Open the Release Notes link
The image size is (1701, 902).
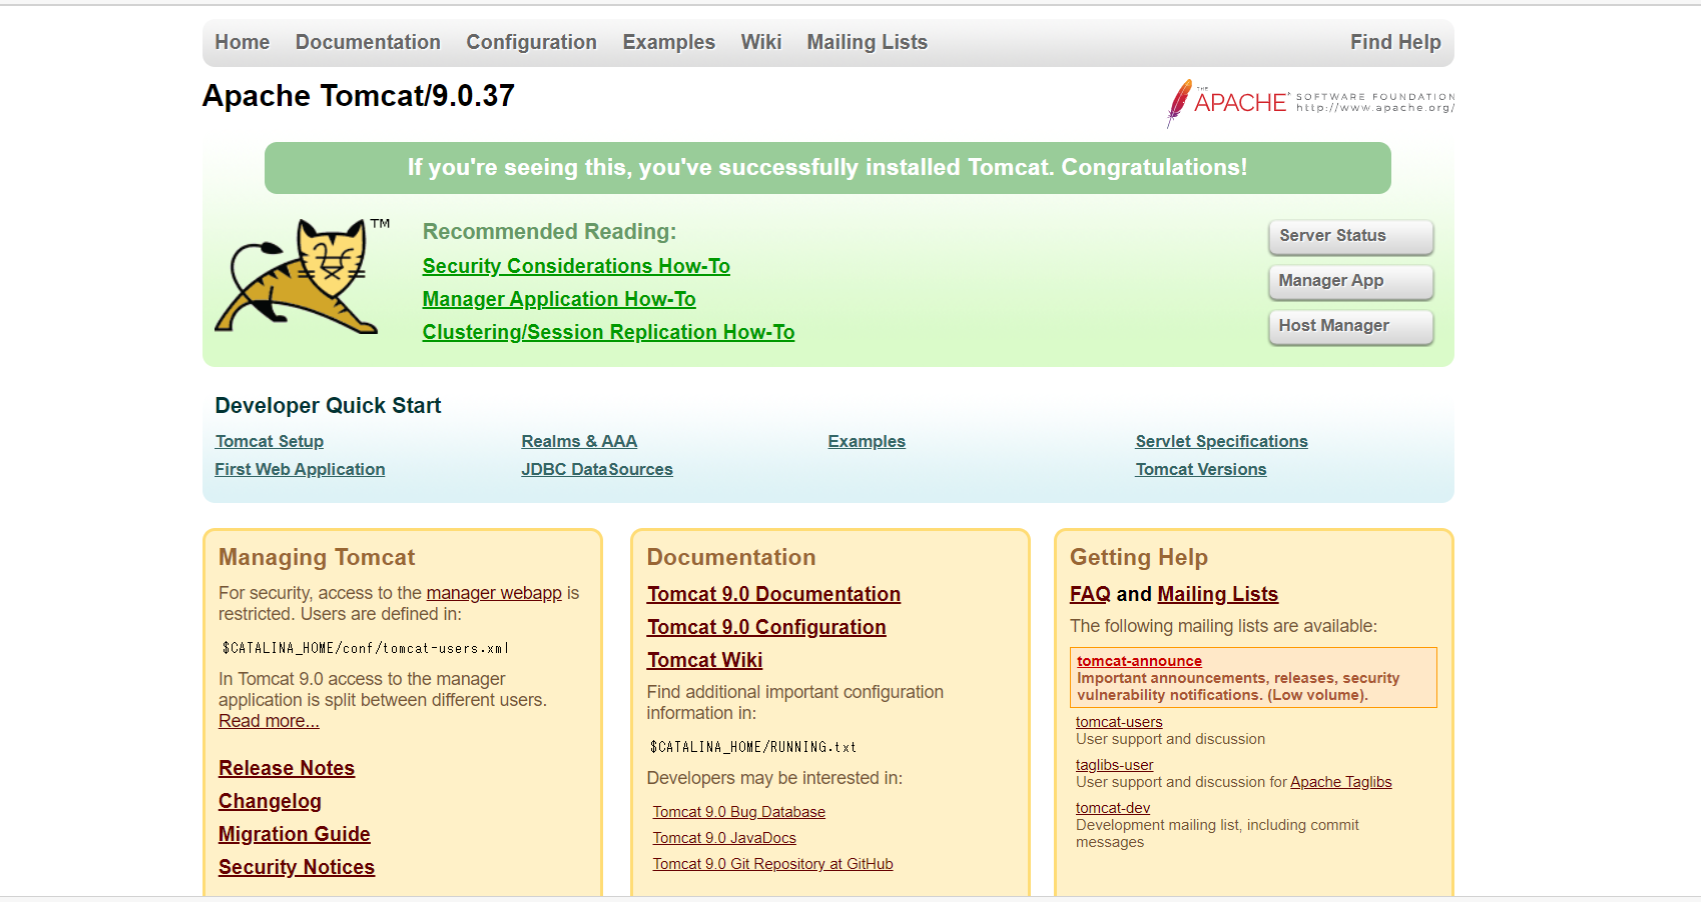[x=287, y=768]
